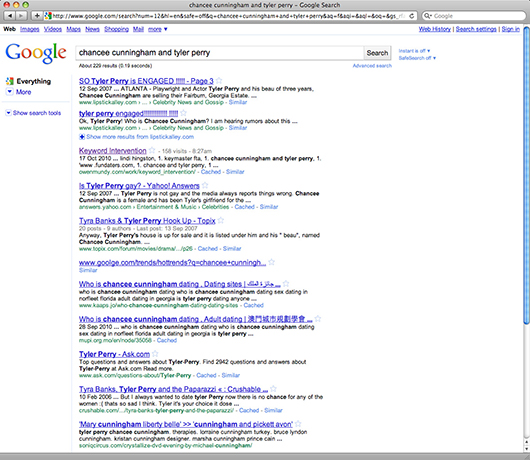Switch to the Maps tab

click(73, 29)
